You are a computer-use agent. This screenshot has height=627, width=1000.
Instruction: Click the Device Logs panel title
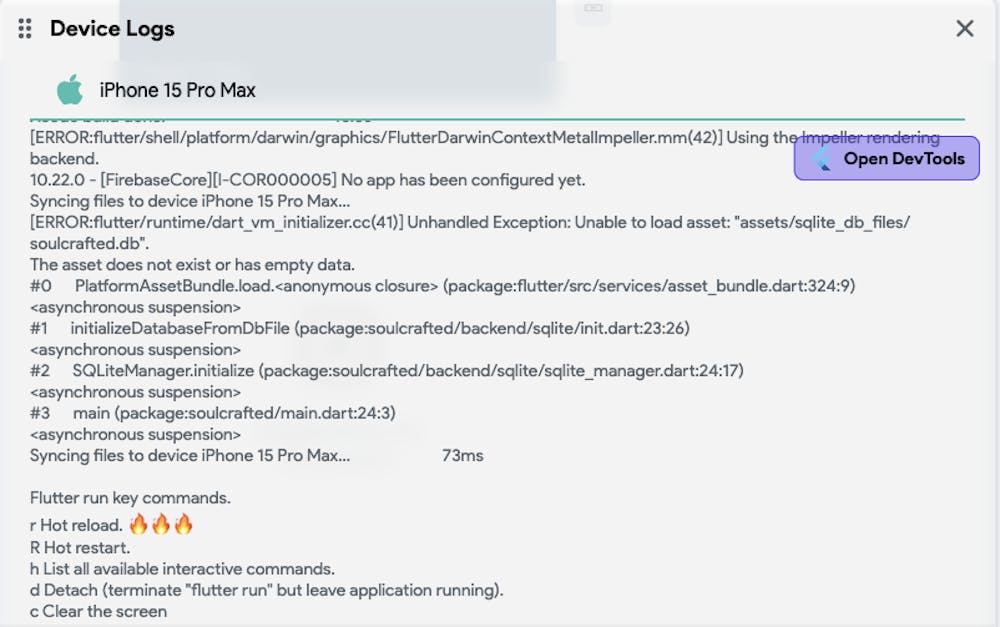click(x=112, y=29)
